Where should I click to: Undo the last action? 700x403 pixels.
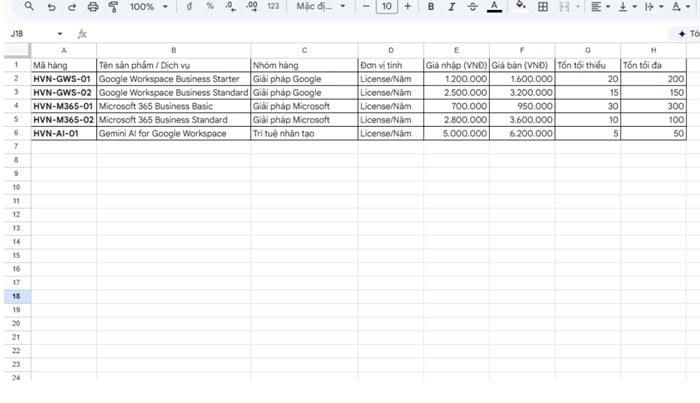51,7
